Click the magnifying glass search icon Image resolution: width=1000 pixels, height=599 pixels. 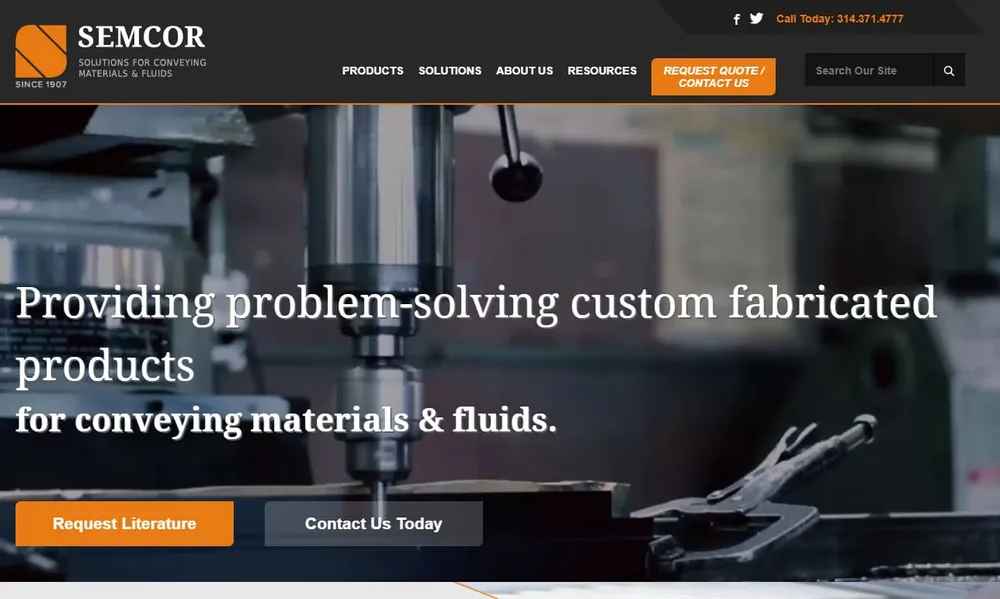point(949,71)
